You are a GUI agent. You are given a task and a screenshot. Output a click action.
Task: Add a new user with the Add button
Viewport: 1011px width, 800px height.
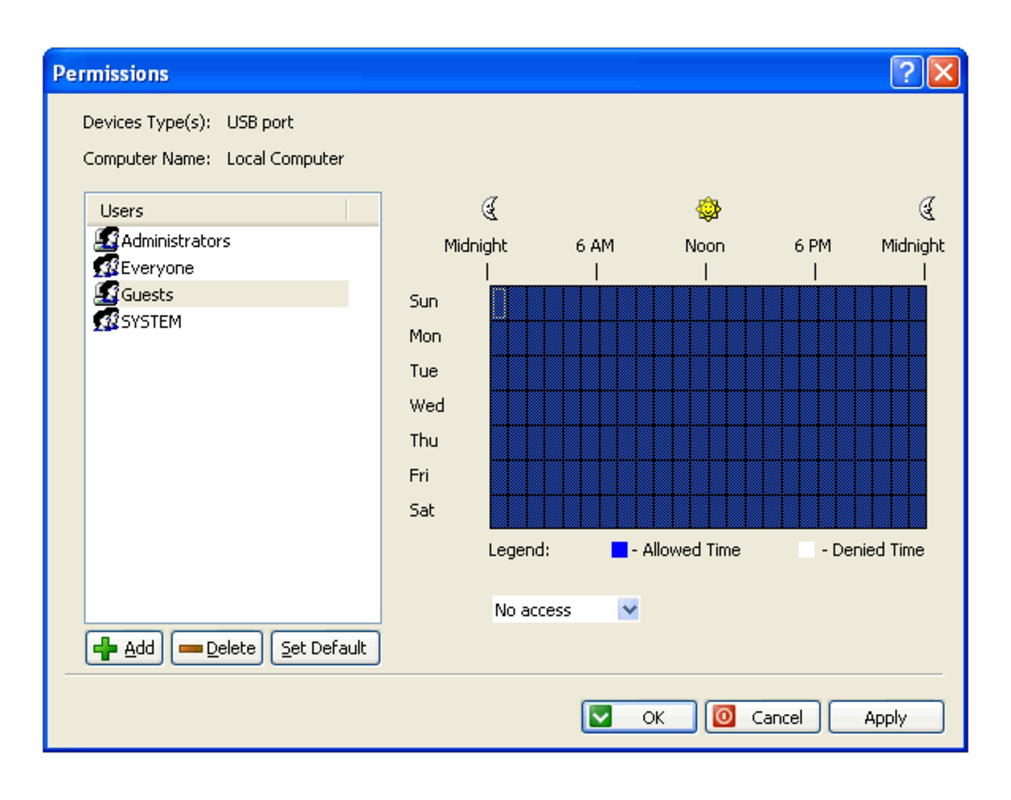click(124, 648)
